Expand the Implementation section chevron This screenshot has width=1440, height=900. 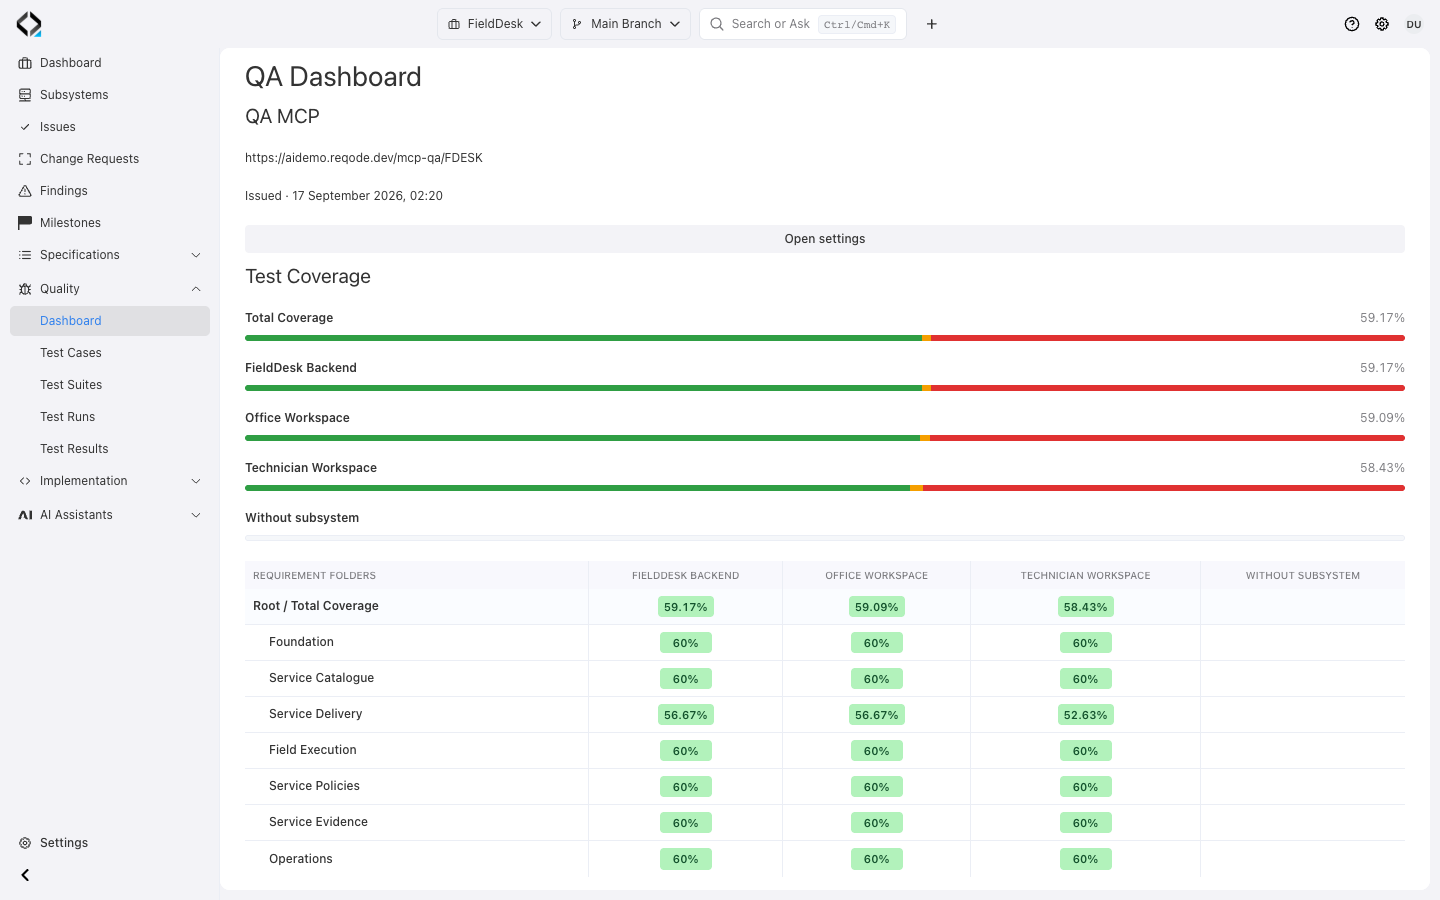[196, 481]
